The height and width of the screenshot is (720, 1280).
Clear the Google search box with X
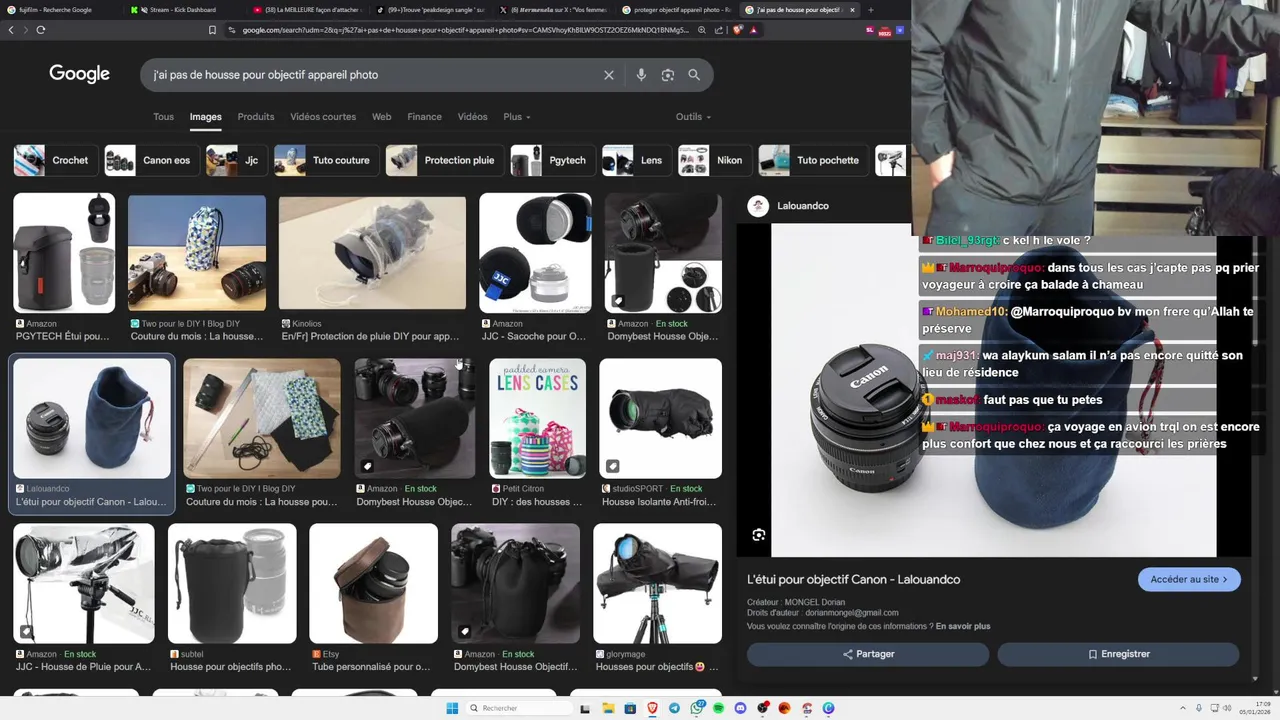(608, 75)
